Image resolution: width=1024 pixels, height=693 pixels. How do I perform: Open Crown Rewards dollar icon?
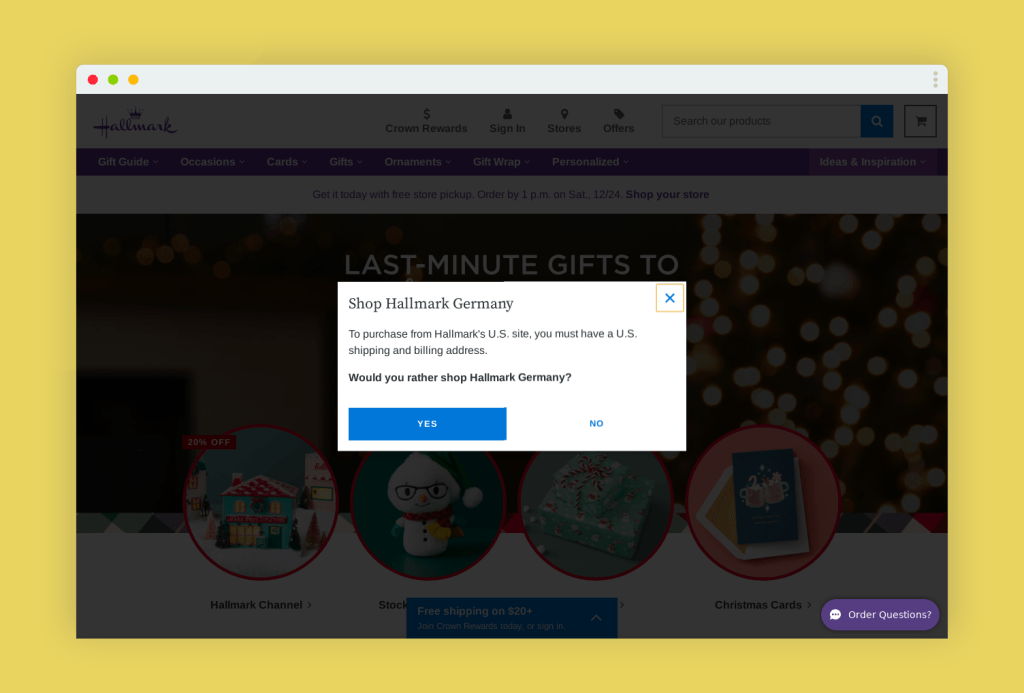point(426,114)
